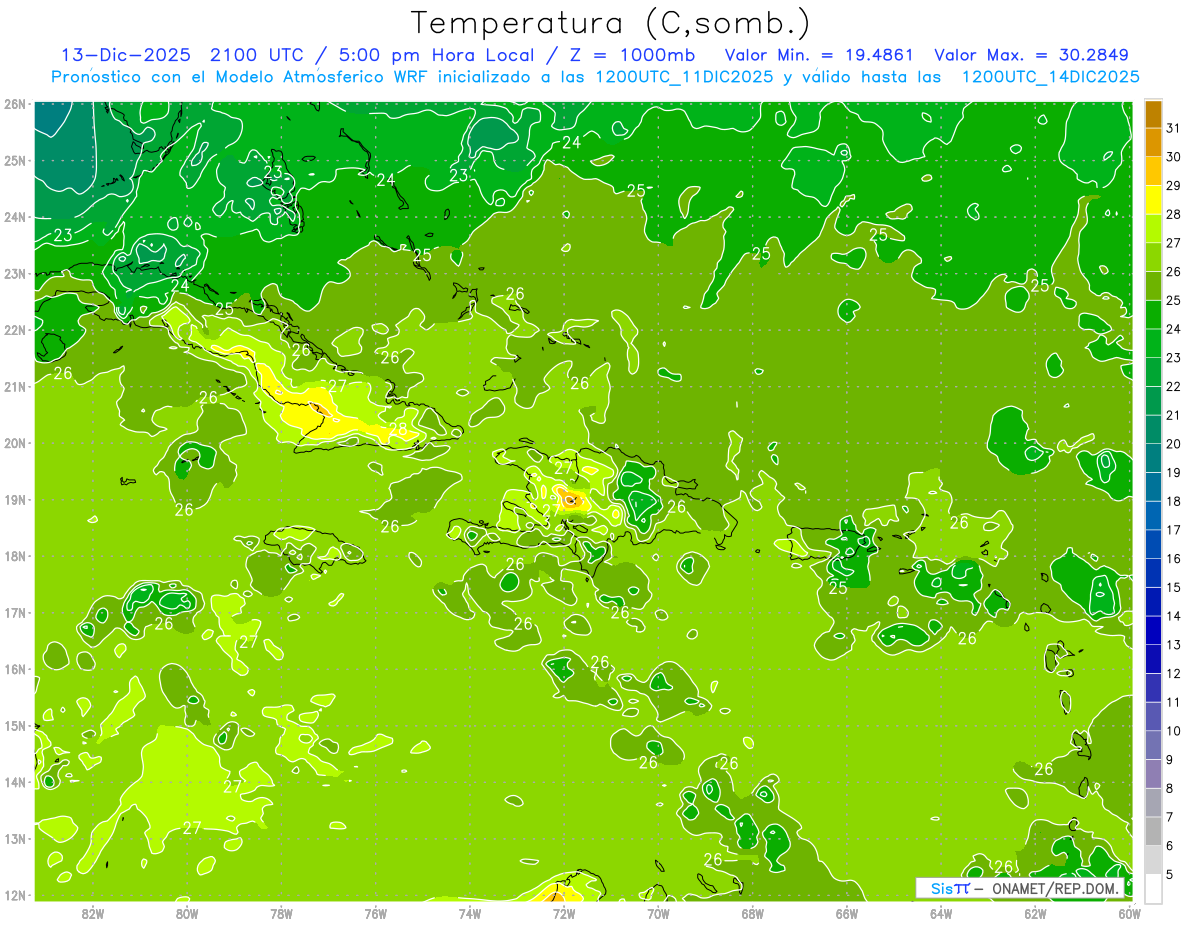Select the 74W longitude axis label
The height and width of the screenshot is (927, 1200).
click(470, 913)
